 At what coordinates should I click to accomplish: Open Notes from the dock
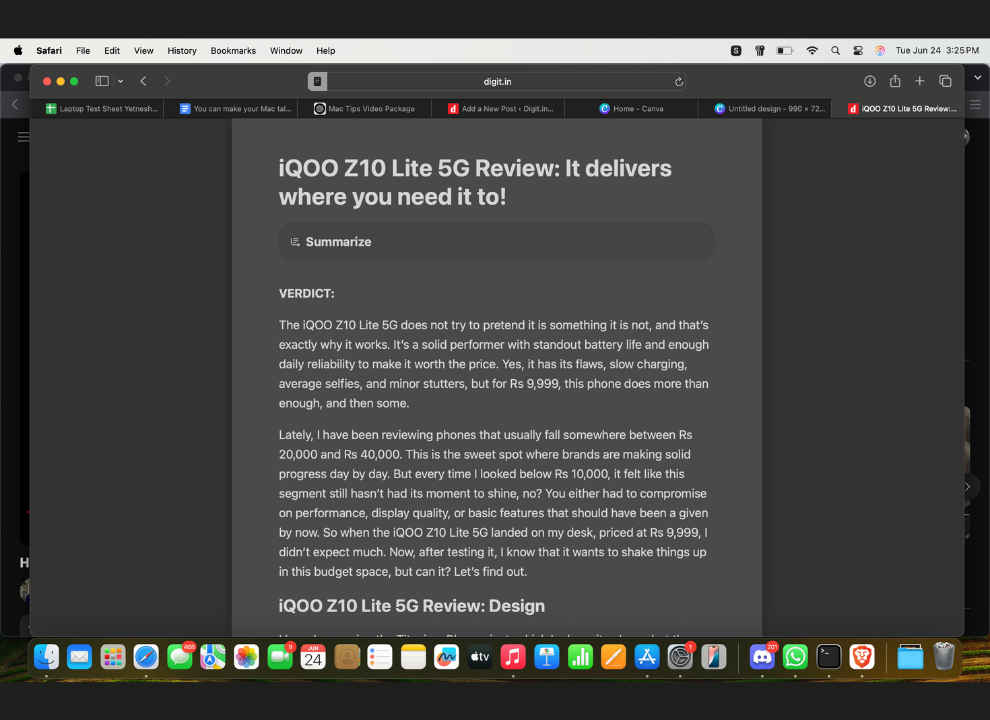(x=413, y=657)
